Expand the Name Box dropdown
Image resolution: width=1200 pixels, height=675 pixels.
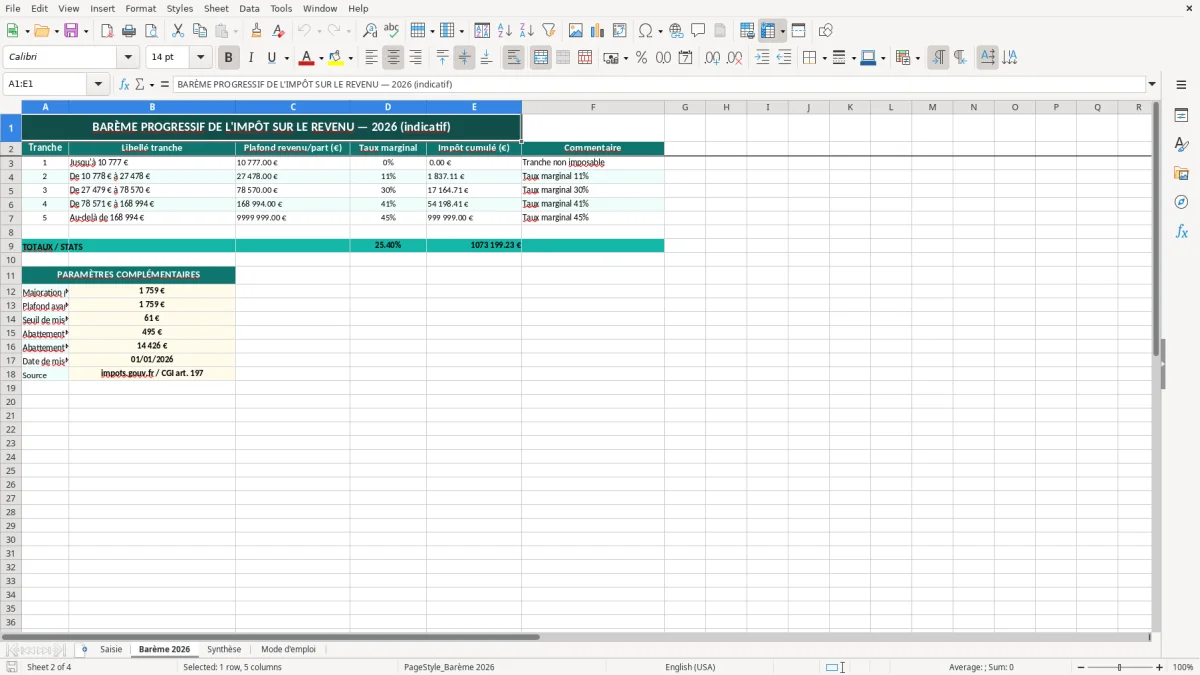click(98, 85)
